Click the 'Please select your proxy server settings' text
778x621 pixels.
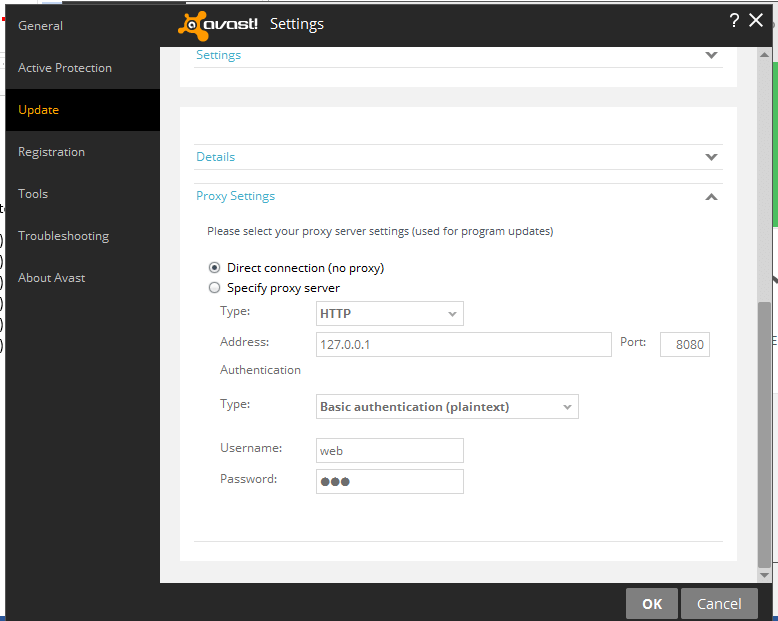(x=380, y=231)
